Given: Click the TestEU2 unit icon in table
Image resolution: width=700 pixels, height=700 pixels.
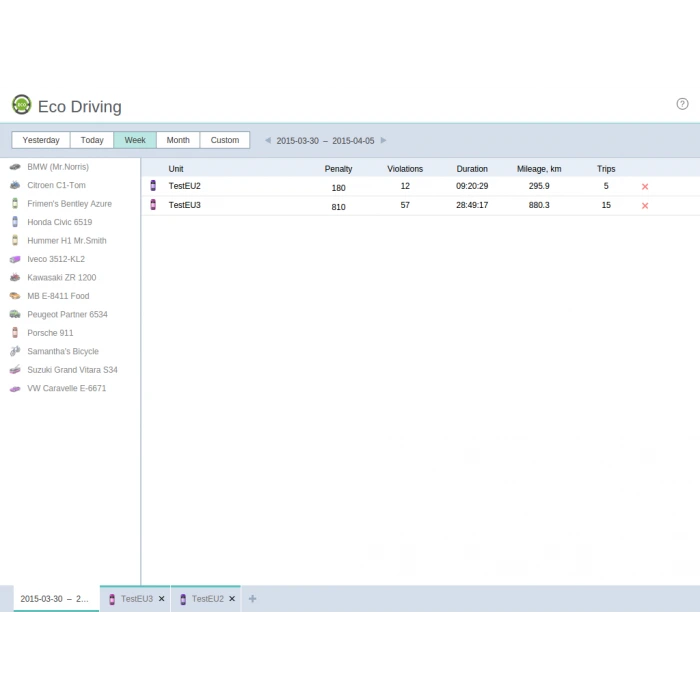Looking at the screenshot, I should point(153,186).
